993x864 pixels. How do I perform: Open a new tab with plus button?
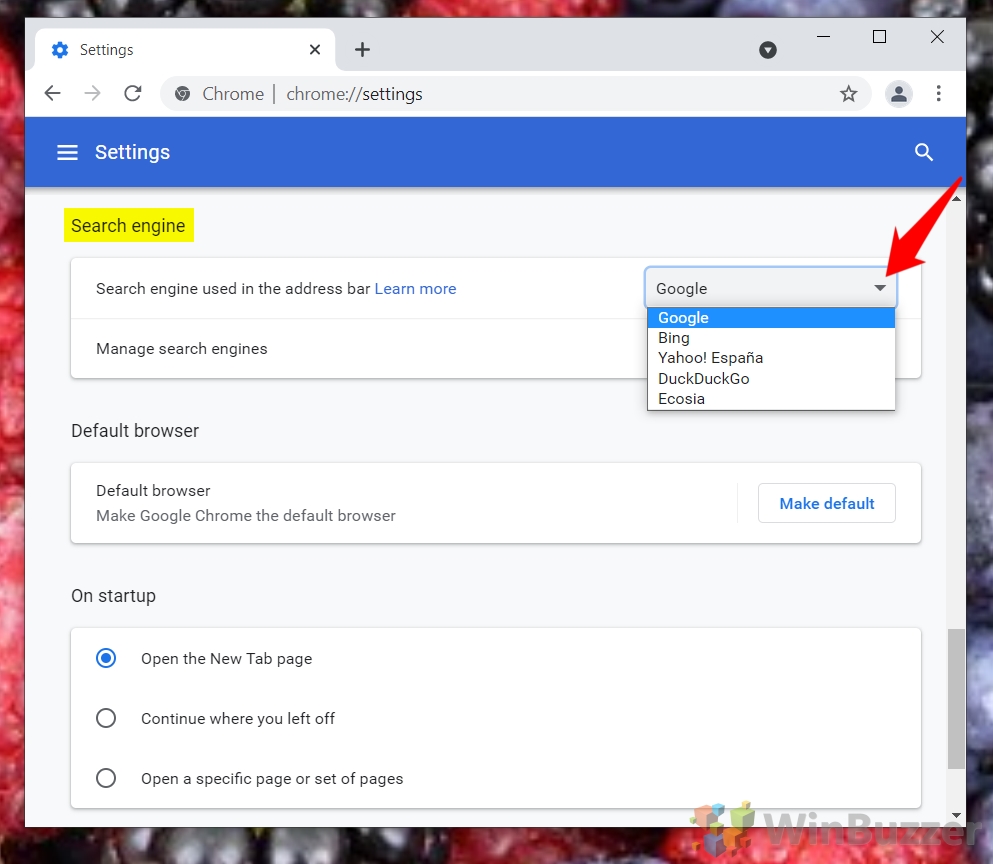pos(362,49)
